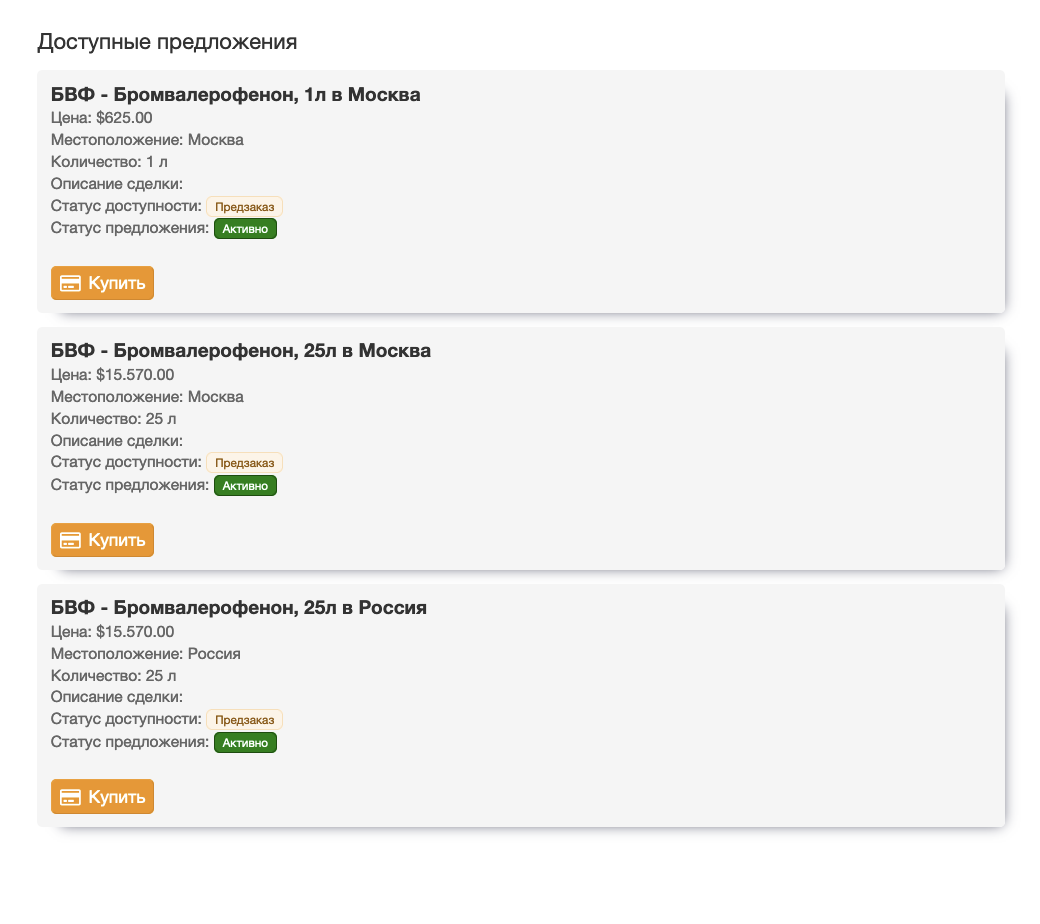Click the Предзаказ badge on the 1л offer

click(x=244, y=207)
